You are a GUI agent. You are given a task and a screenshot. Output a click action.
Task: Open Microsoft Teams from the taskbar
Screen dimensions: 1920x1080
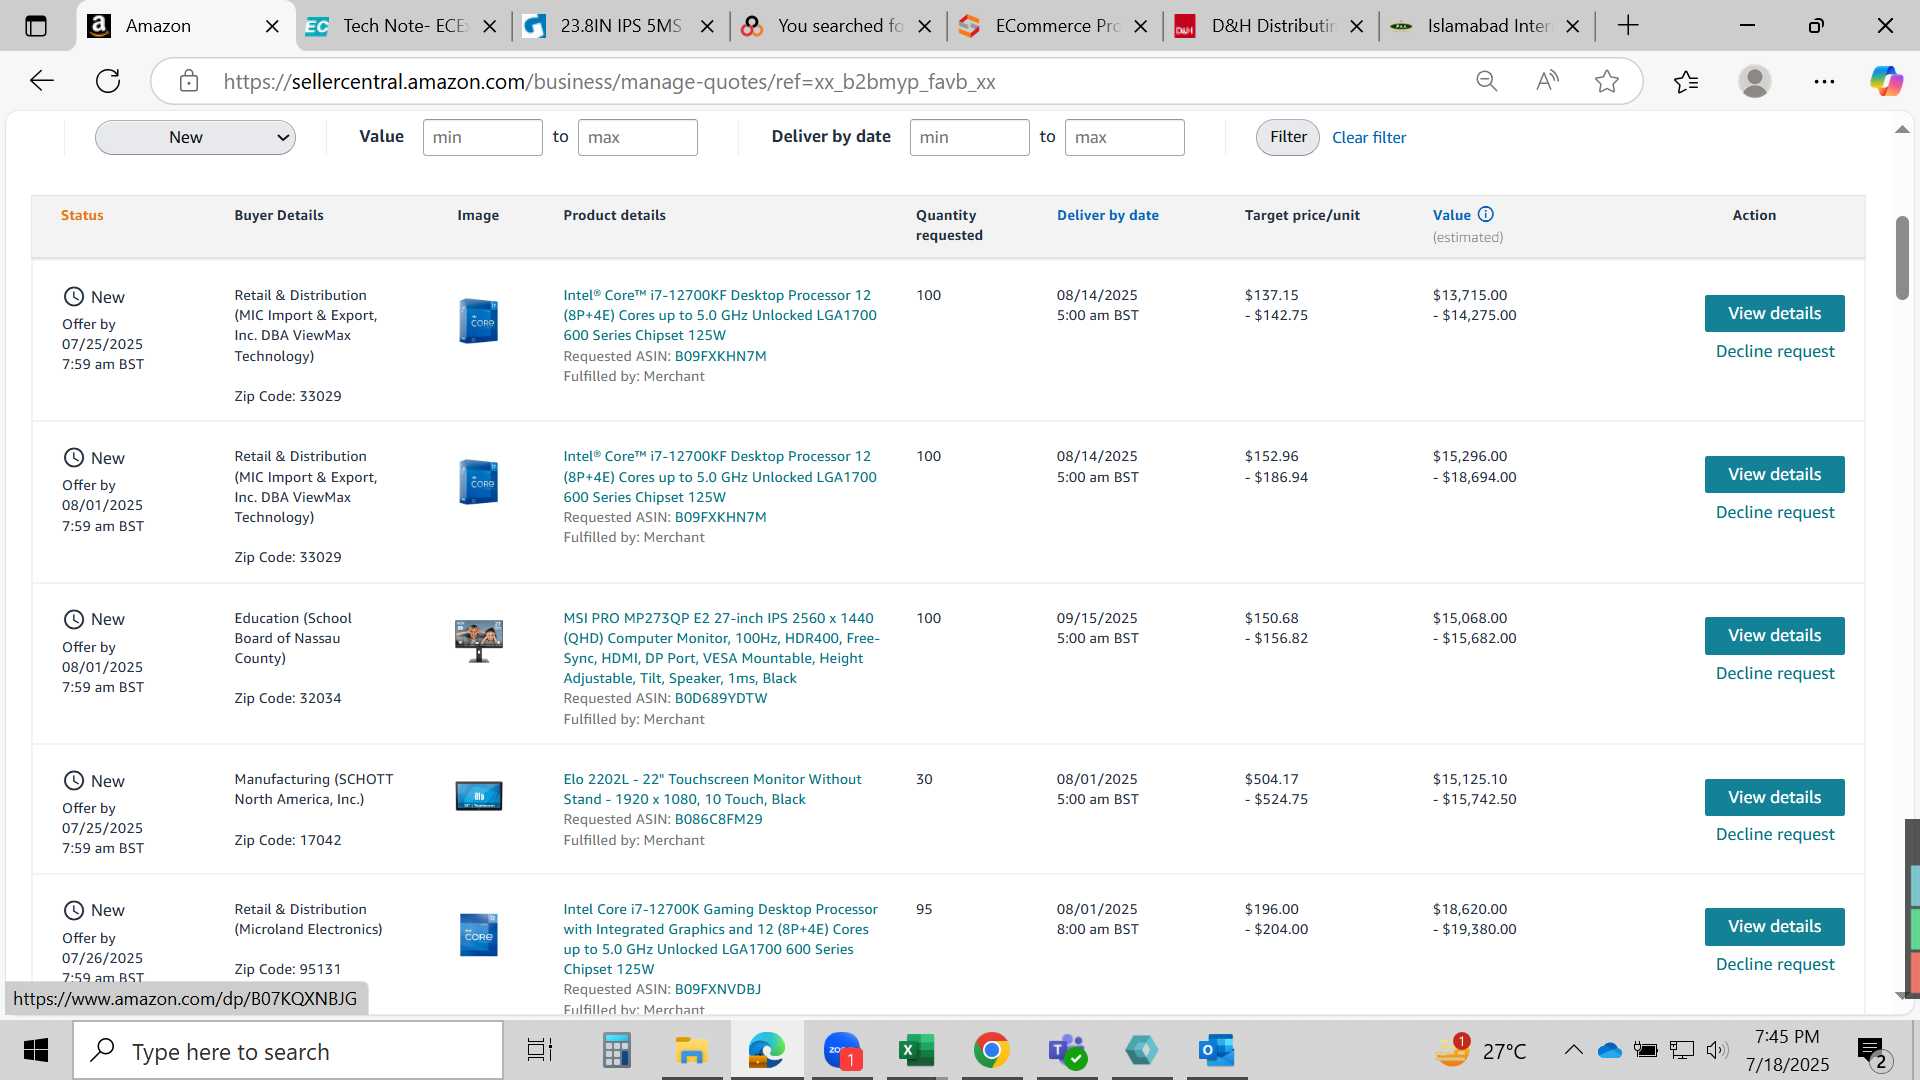(1067, 1050)
